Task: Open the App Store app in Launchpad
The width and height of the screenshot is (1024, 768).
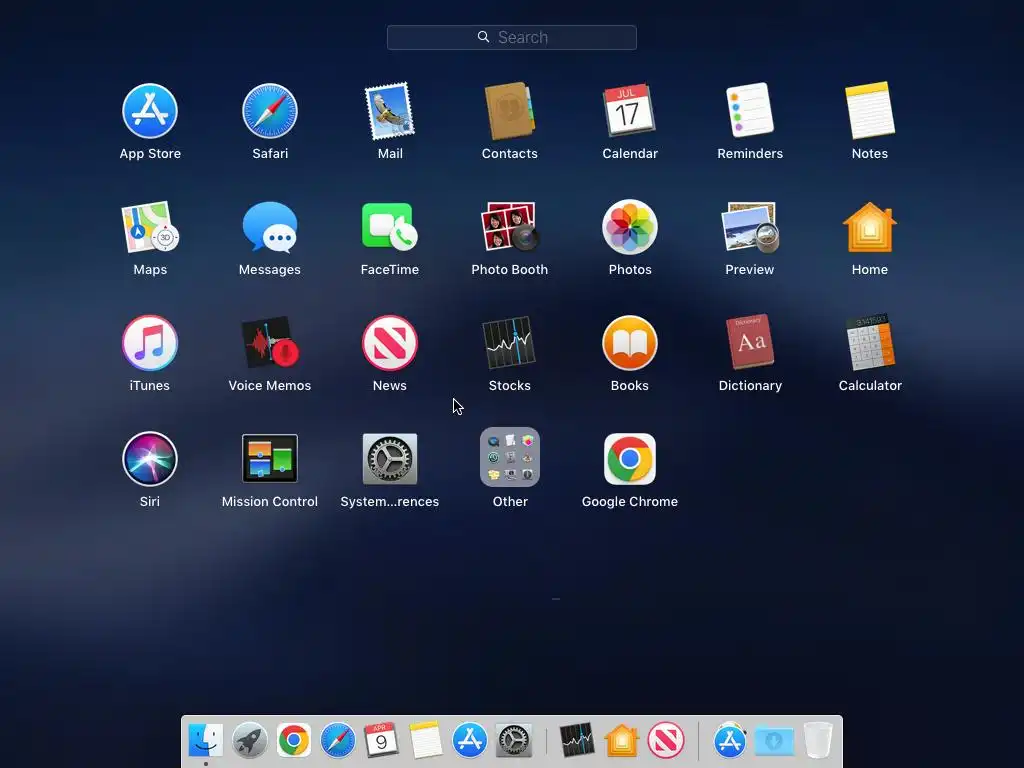Action: pyautogui.click(x=150, y=111)
